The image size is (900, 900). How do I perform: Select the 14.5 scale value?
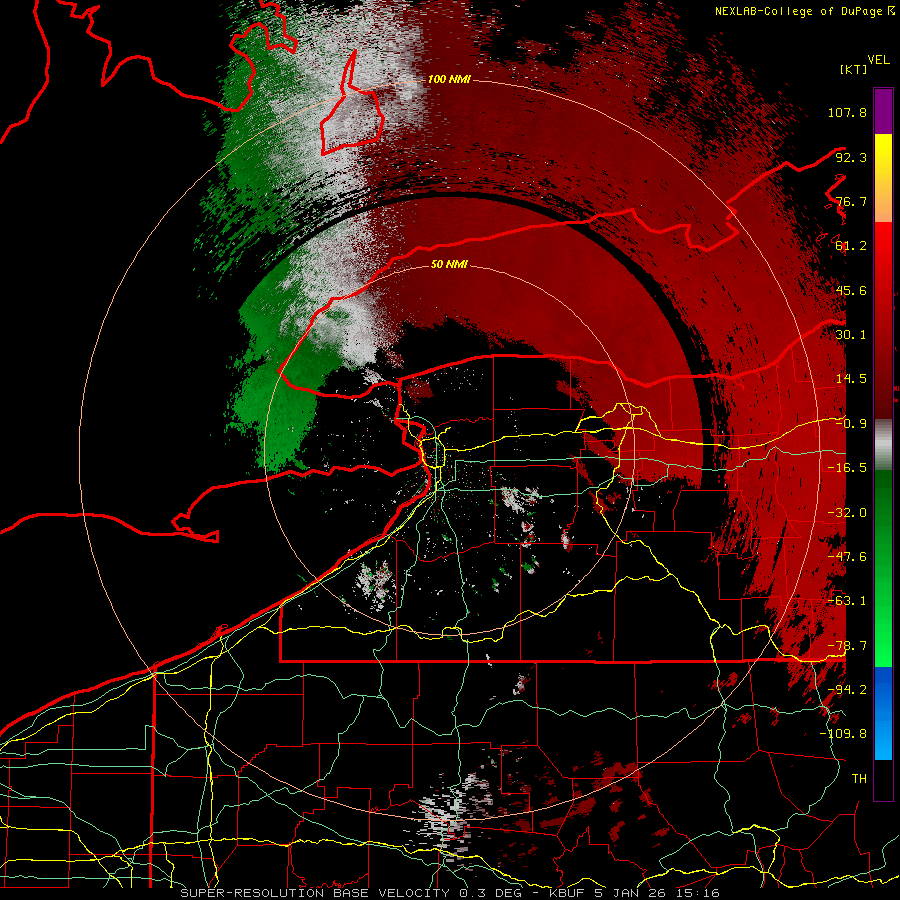coord(851,379)
